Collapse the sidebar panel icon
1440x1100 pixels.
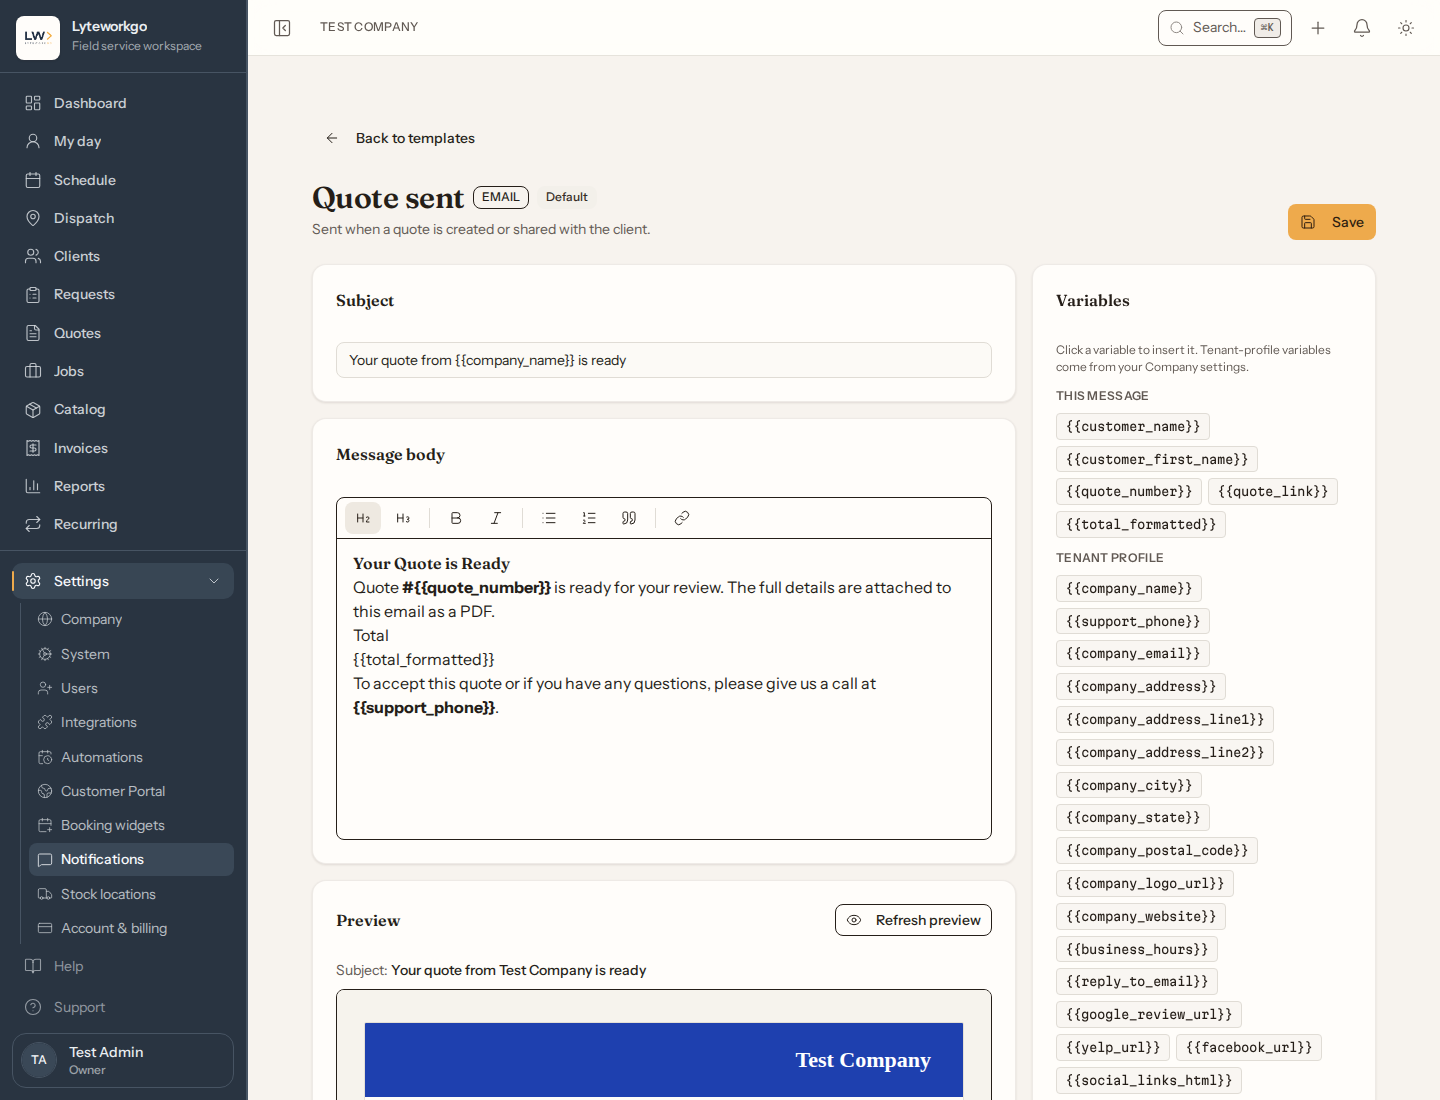point(282,28)
